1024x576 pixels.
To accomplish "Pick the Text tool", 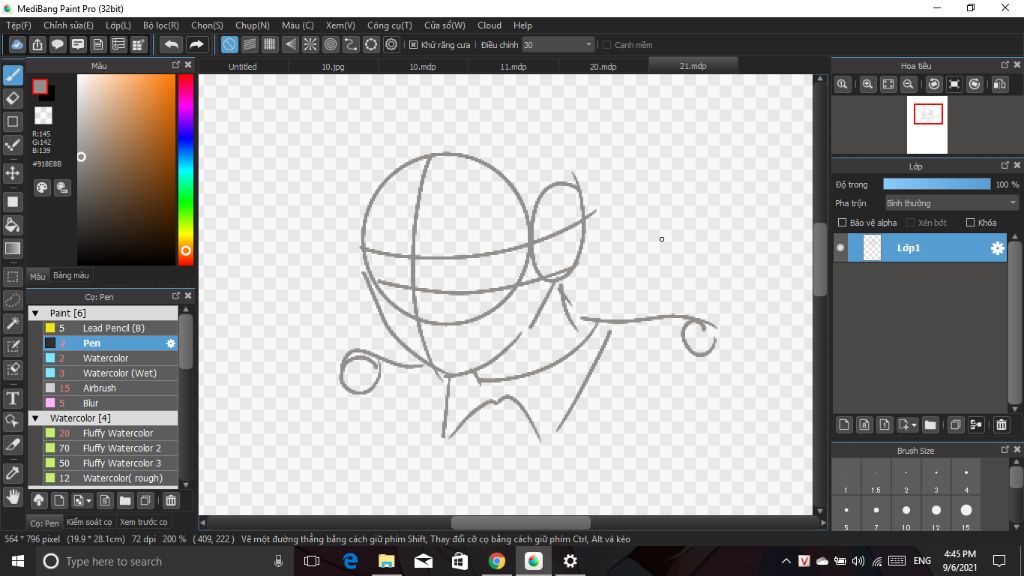I will point(12,398).
